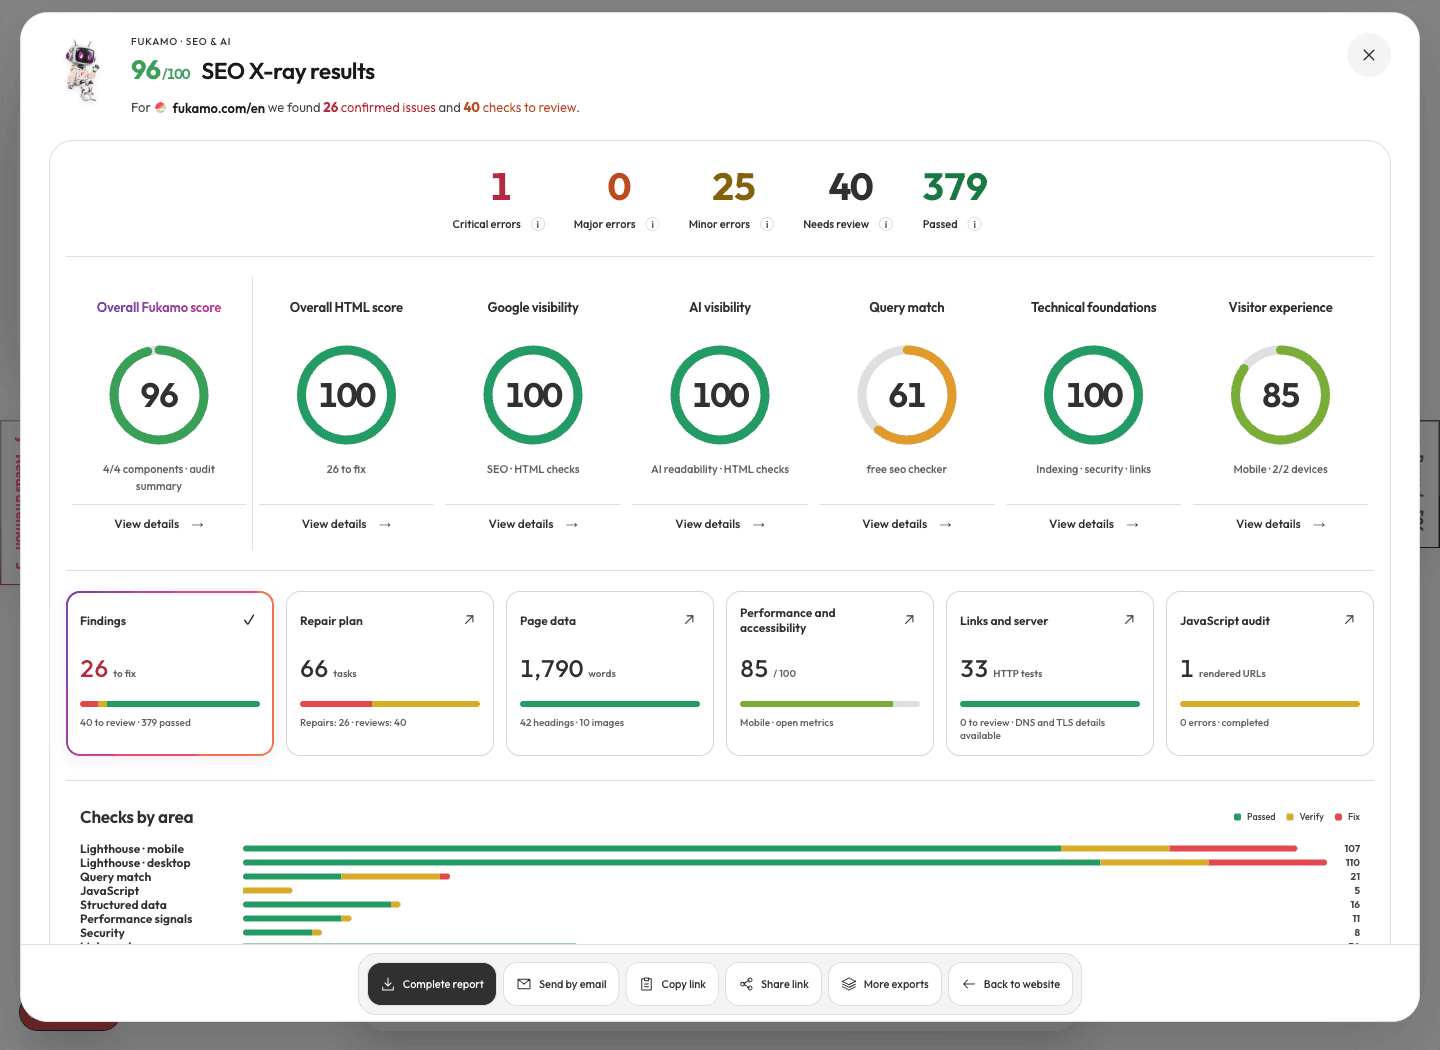This screenshot has width=1440, height=1050.
Task: Click the Passed legend marker
Action: point(1238,817)
